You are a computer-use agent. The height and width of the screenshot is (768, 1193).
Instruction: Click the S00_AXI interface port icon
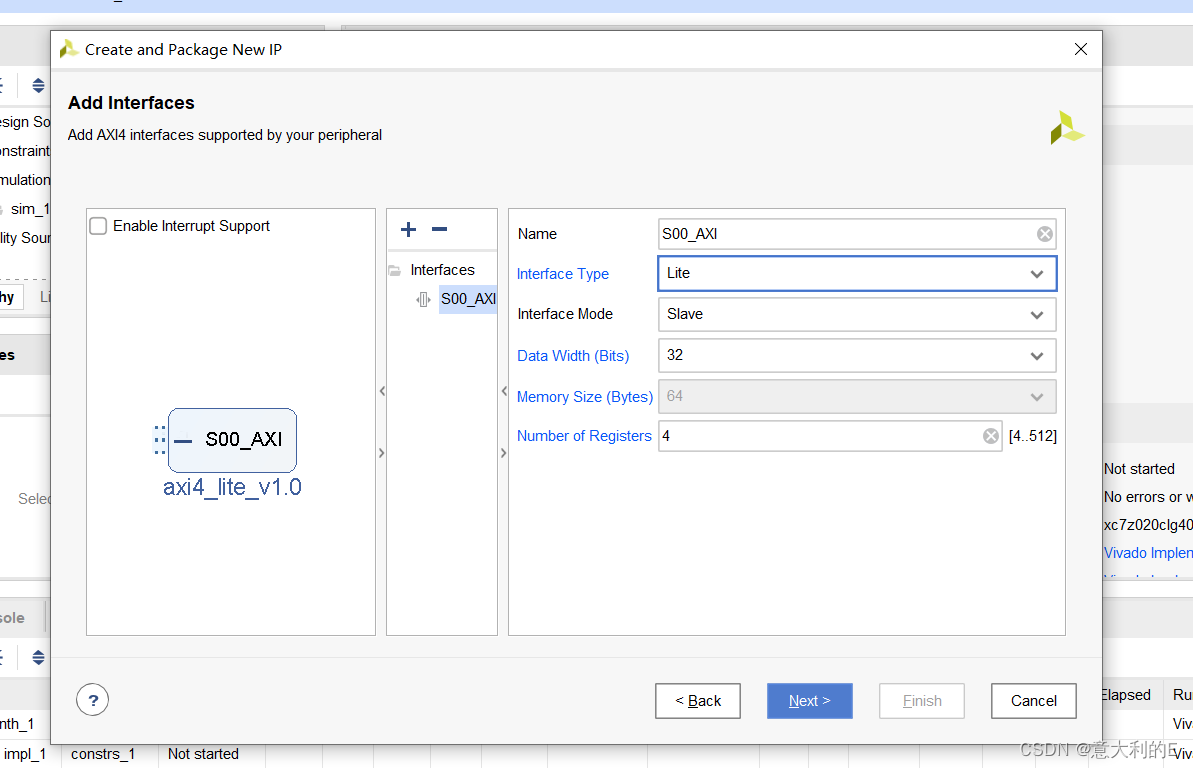click(x=423, y=300)
